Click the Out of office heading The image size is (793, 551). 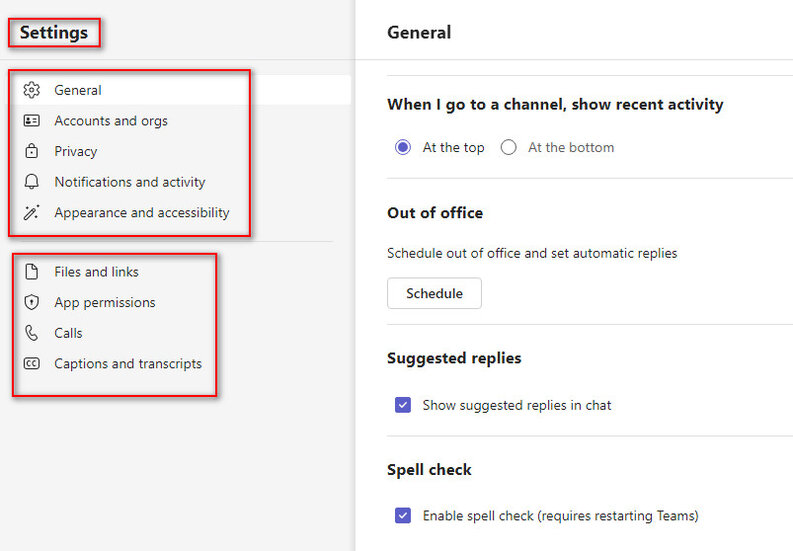(x=435, y=213)
